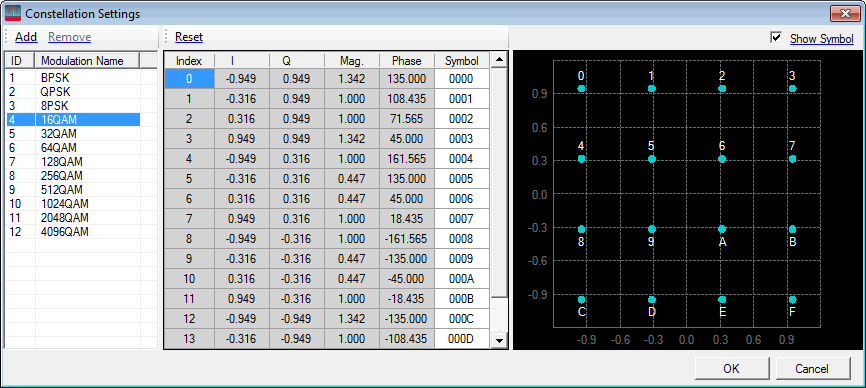866x388 pixels.
Task: Click the Mag. column header
Action: pos(352,61)
